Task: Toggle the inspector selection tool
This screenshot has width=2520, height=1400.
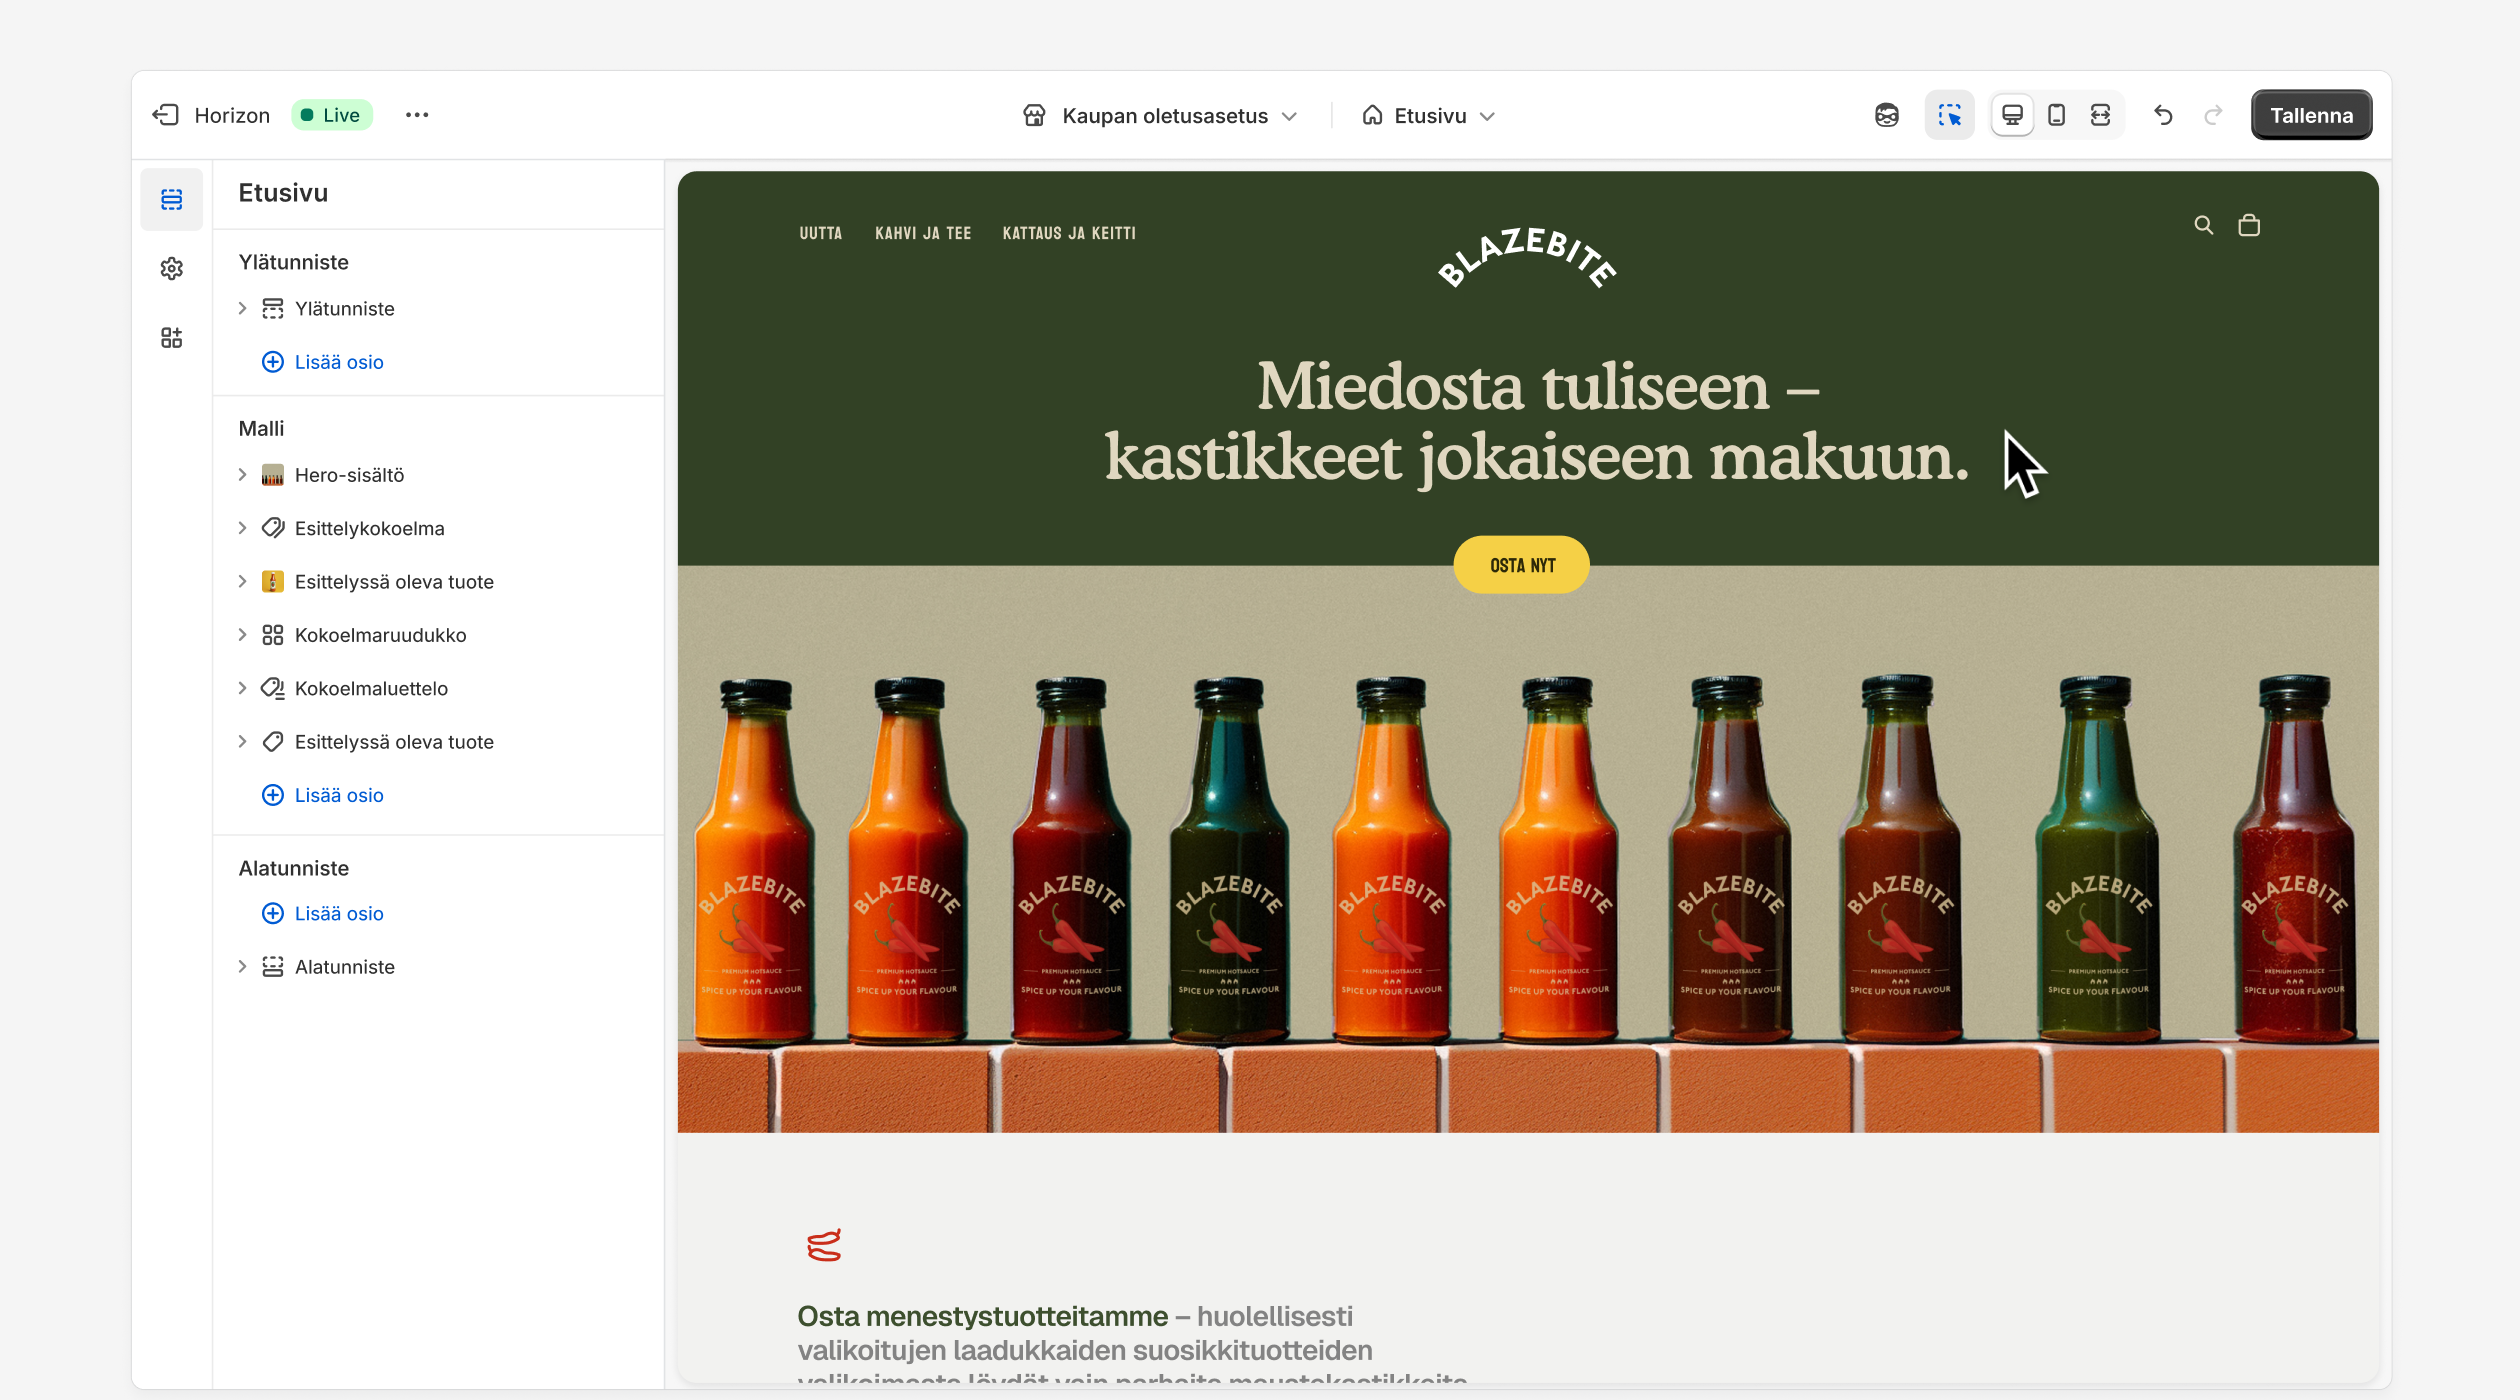Action: (x=1949, y=116)
